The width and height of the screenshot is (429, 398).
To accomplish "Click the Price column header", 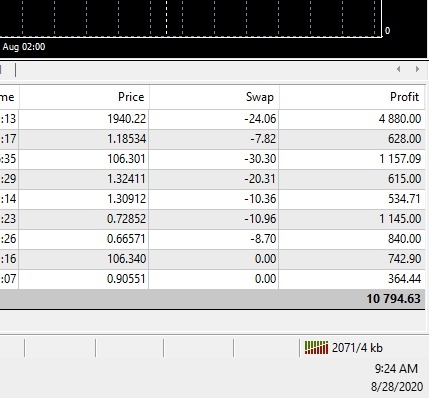I will click(84, 97).
